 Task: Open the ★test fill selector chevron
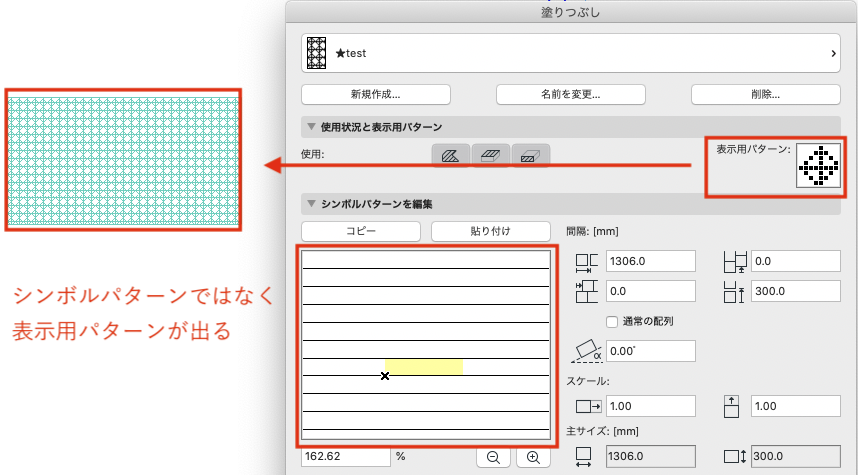click(833, 54)
